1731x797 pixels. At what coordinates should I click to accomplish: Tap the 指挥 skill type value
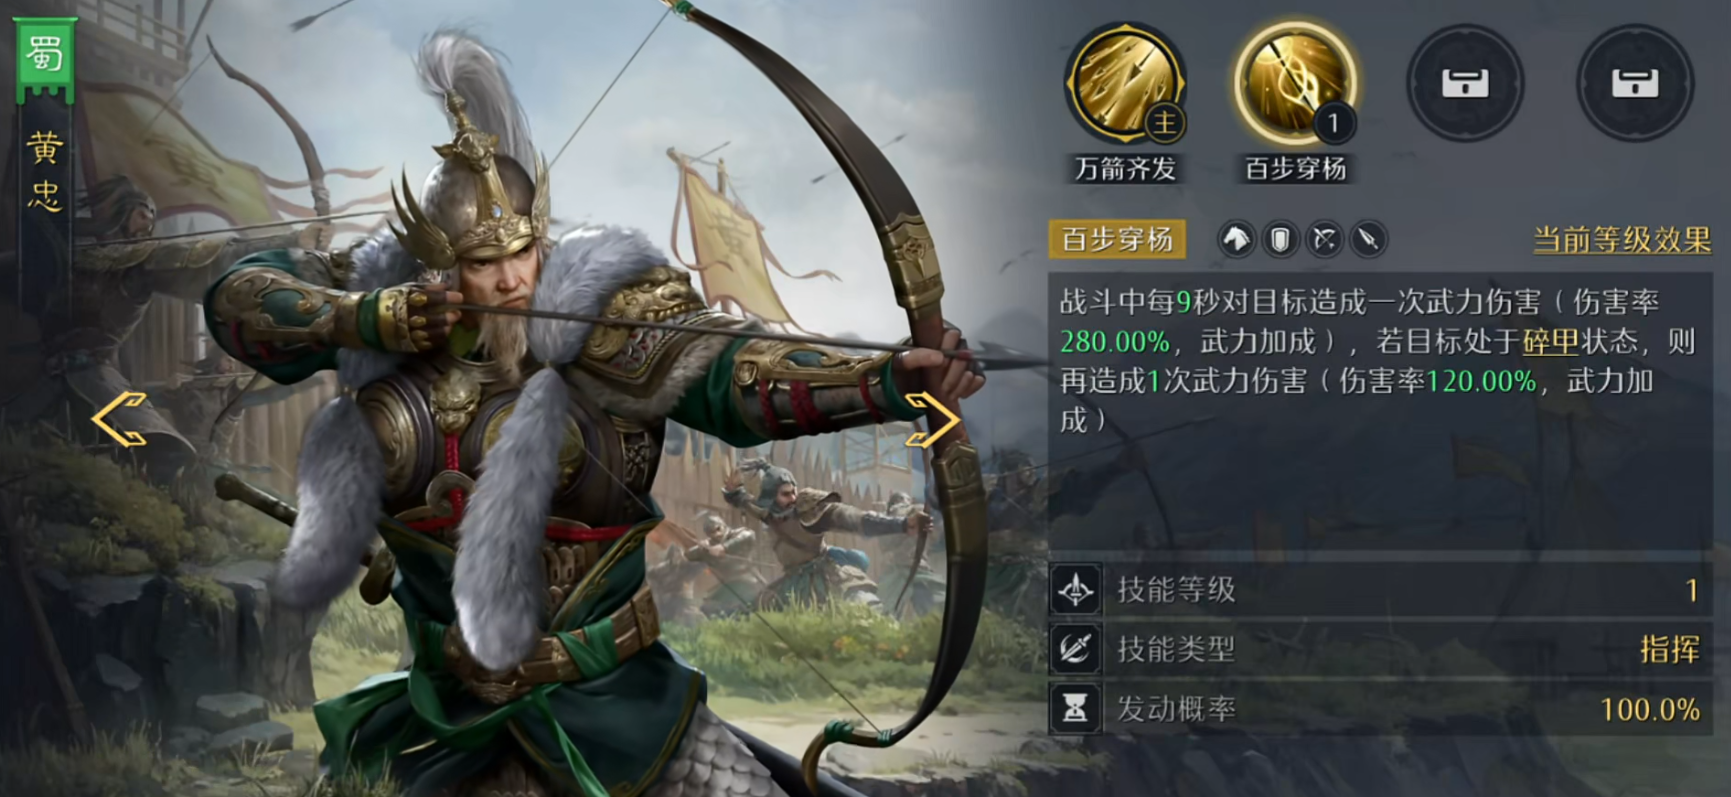click(1670, 649)
